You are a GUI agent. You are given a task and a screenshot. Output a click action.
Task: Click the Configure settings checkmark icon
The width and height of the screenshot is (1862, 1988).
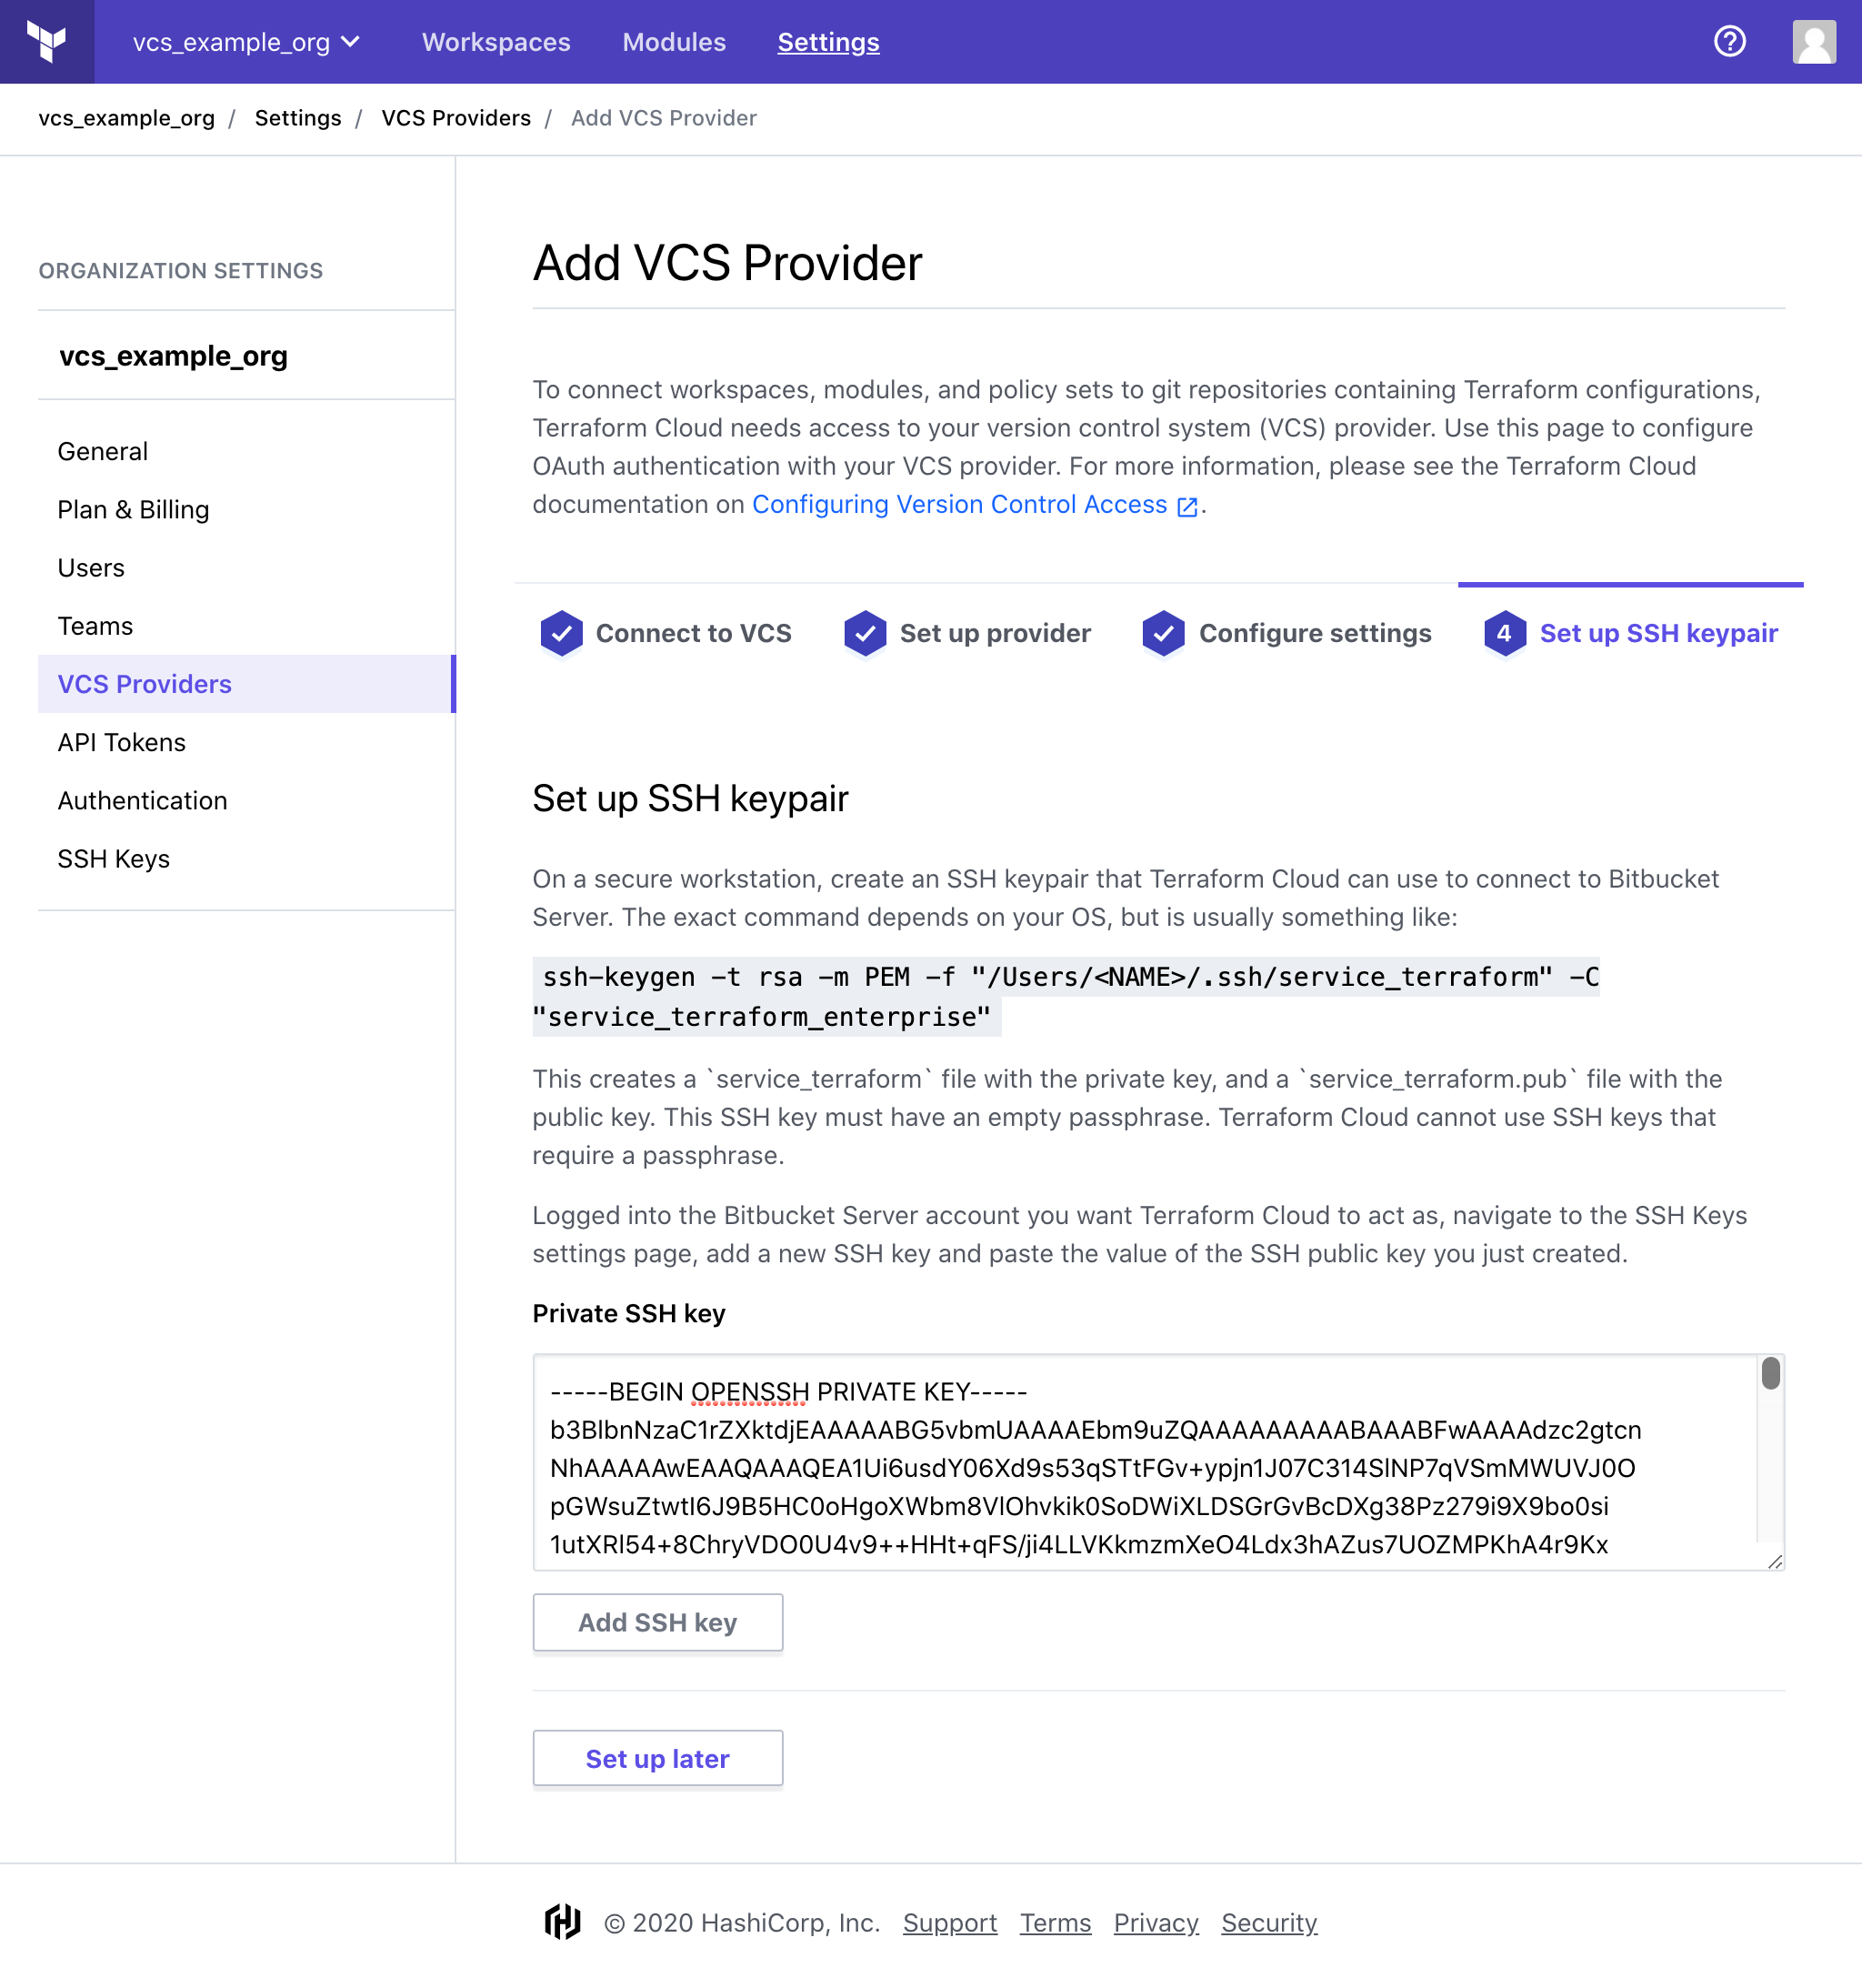coord(1164,632)
